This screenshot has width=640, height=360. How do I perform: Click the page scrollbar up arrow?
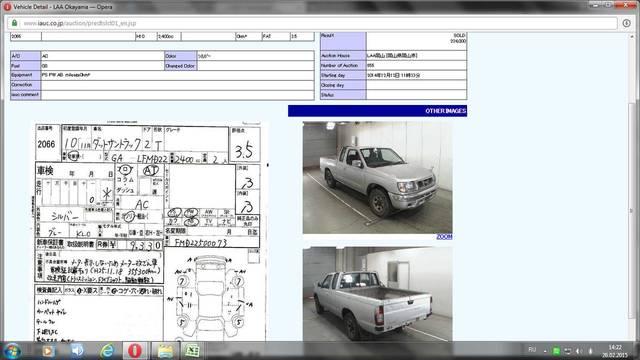632,37
